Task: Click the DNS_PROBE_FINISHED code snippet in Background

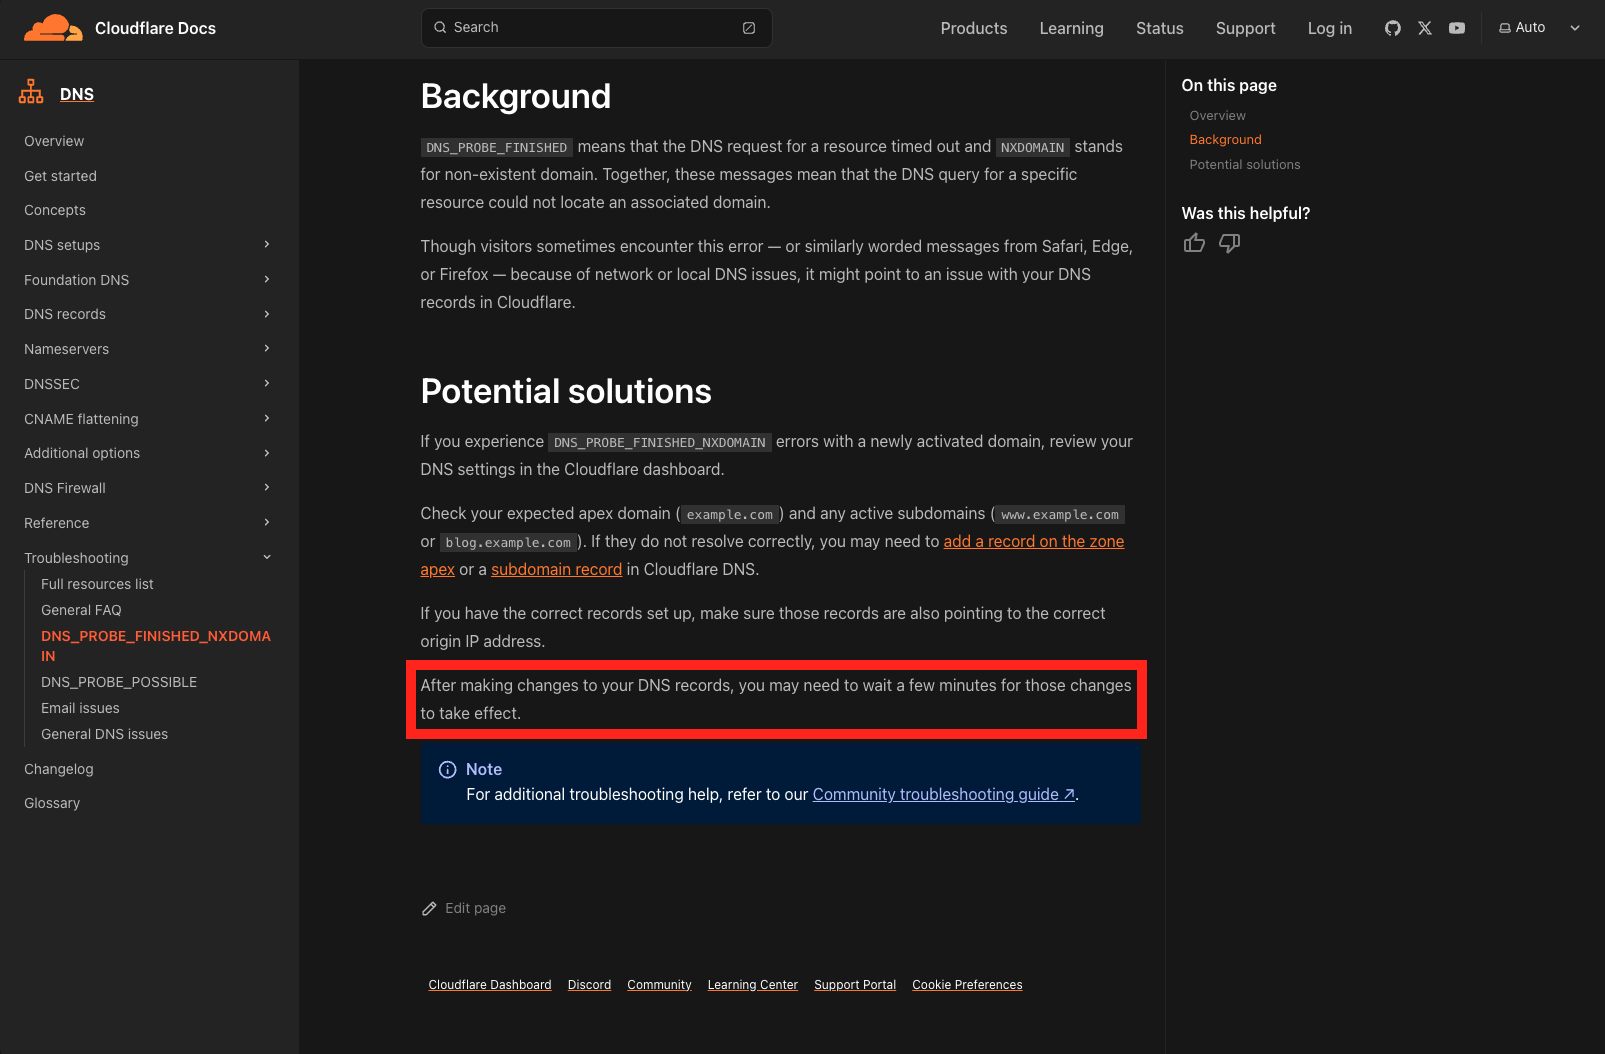Action: [x=496, y=147]
